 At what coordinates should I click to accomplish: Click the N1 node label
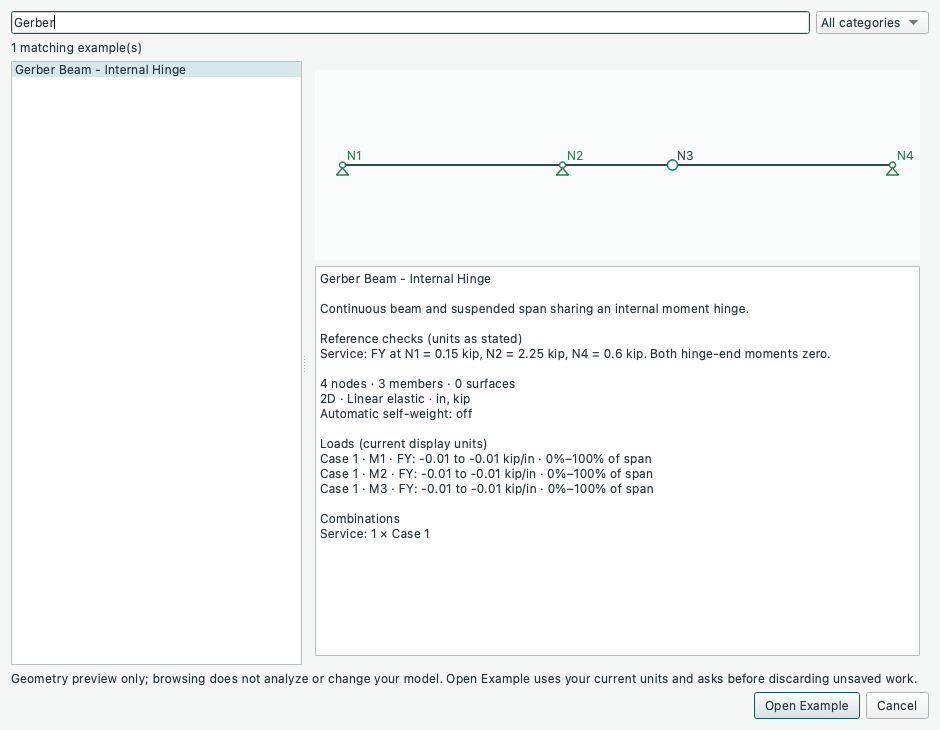pyautogui.click(x=354, y=156)
